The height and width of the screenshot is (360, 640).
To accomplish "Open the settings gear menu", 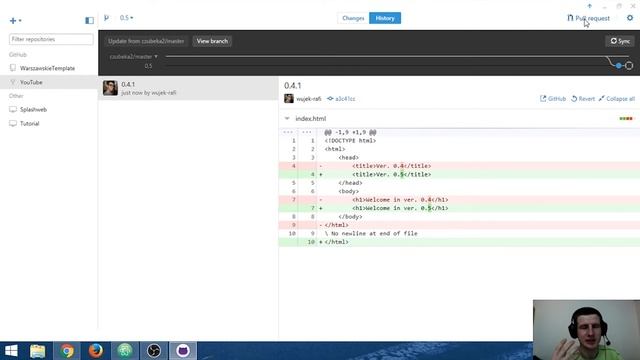I will pyautogui.click(x=630, y=18).
